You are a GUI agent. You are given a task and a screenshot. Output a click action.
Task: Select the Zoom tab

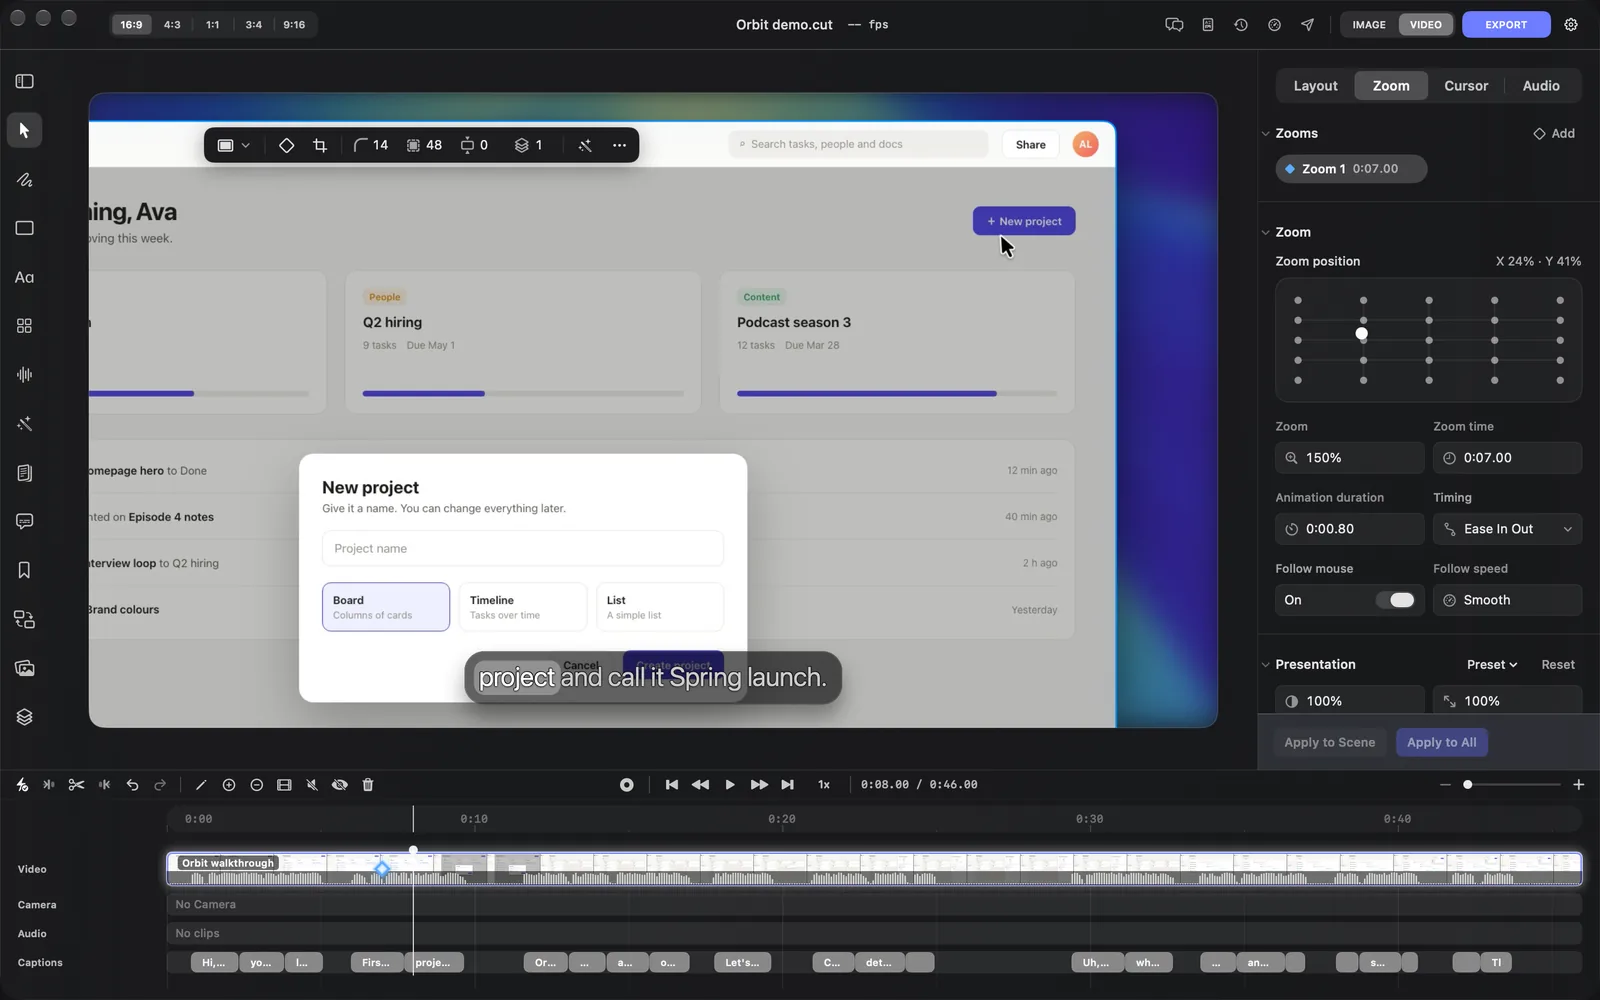pyautogui.click(x=1391, y=86)
